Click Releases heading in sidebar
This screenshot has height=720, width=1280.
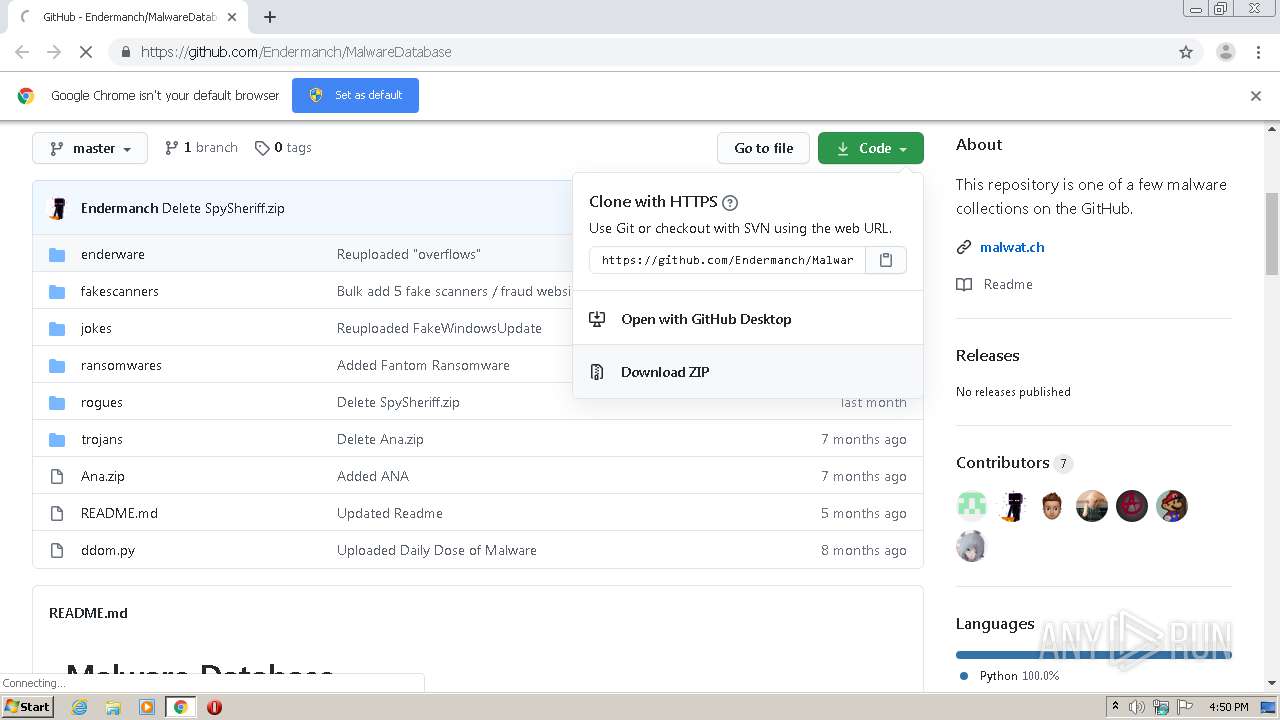(x=987, y=355)
